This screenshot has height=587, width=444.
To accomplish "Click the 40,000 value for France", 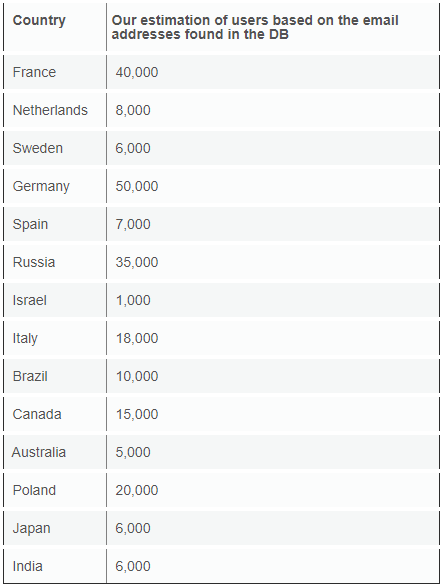I will [x=137, y=72].
